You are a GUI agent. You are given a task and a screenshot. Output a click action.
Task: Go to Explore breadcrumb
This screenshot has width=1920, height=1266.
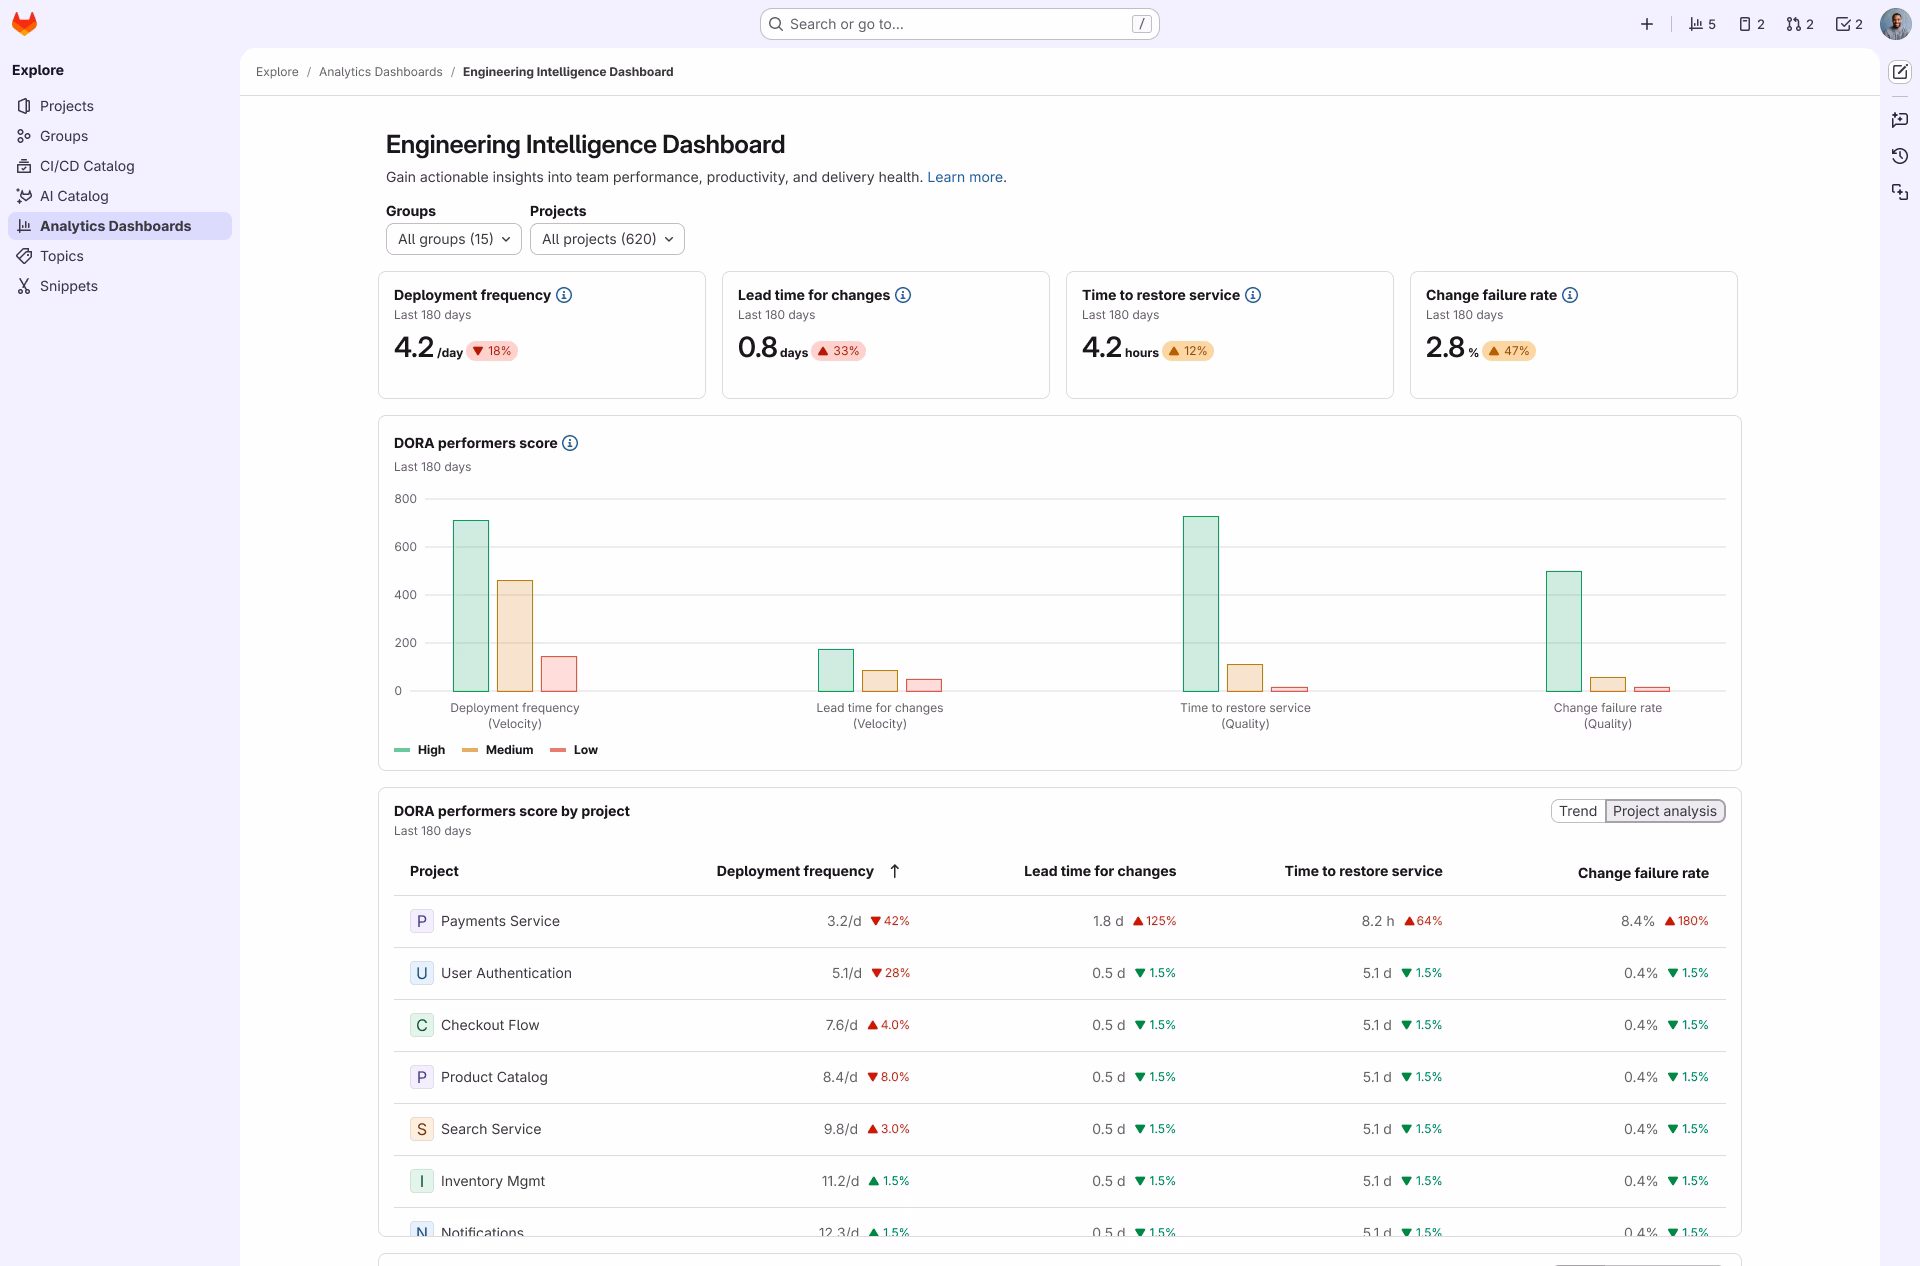tap(277, 72)
